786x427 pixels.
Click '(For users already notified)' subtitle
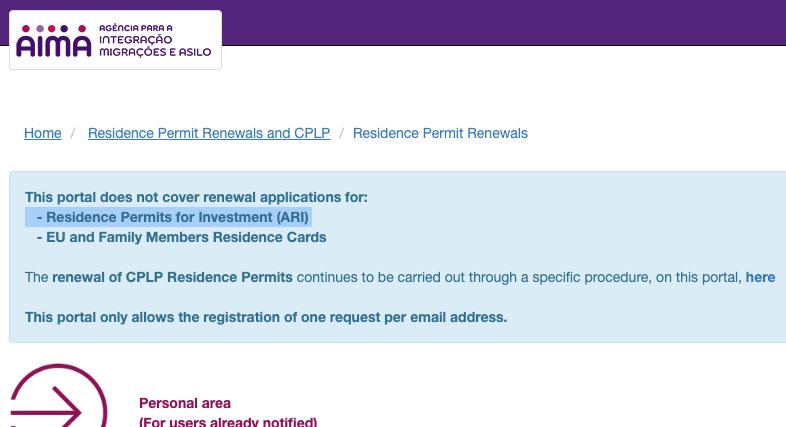(228, 422)
